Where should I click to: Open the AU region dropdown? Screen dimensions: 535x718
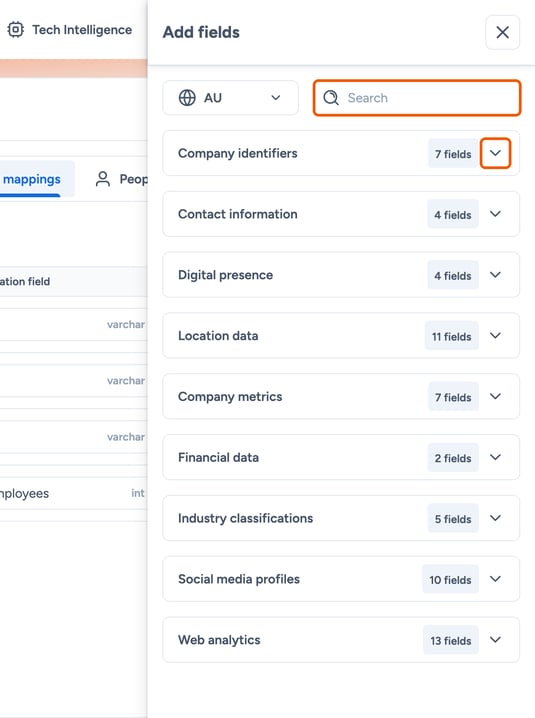click(230, 98)
